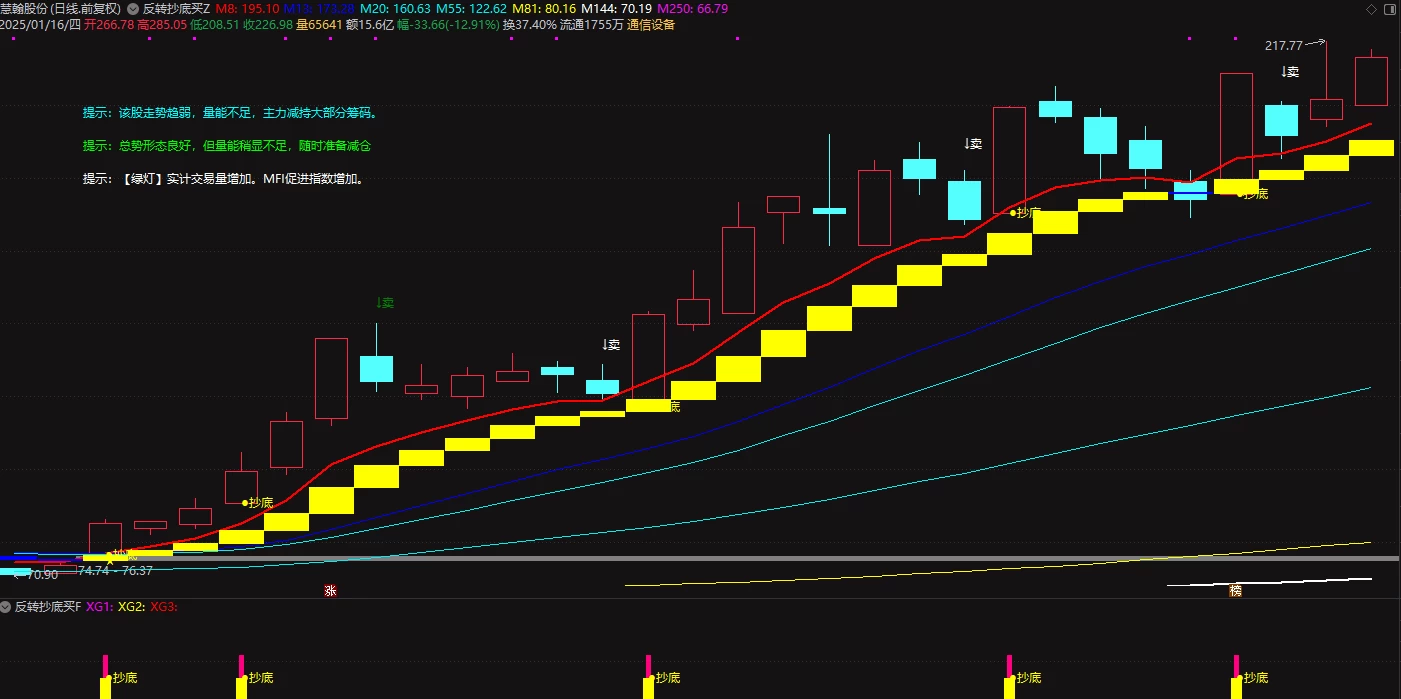
Task: Click the stock title 楚翰股份 (日线.前复权)
Action: [x=61, y=8]
